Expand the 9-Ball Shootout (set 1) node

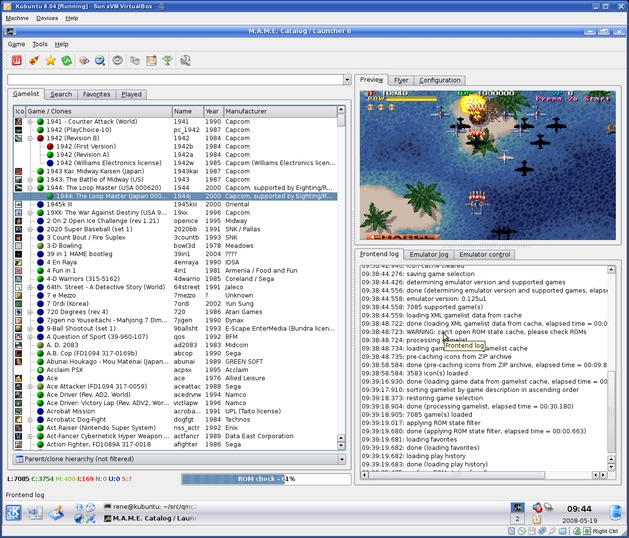30,328
